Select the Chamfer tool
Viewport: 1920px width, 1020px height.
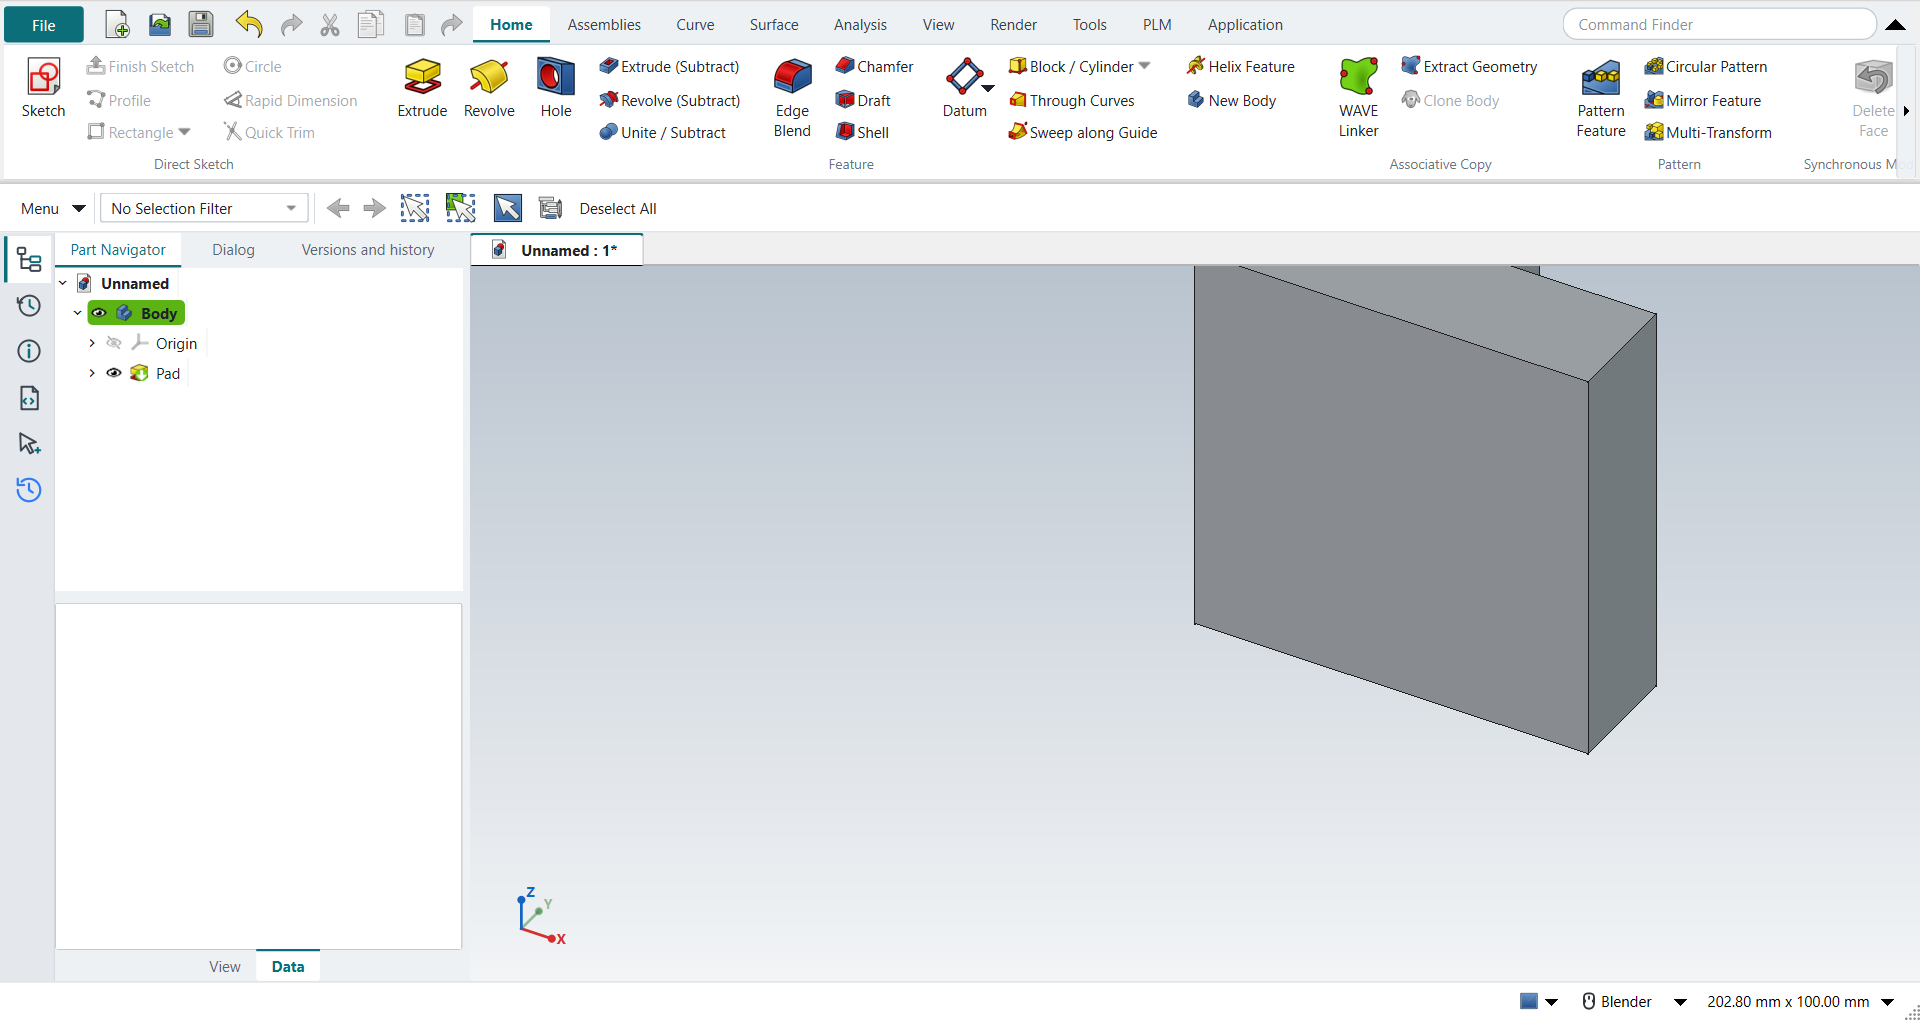(x=875, y=66)
